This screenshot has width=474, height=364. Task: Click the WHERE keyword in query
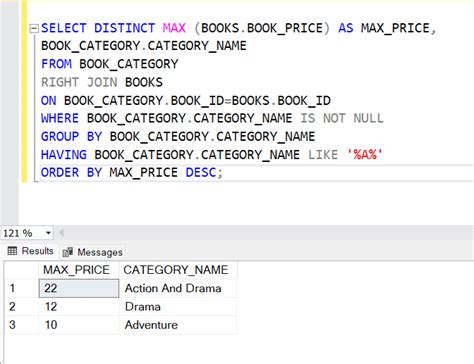[60, 118]
